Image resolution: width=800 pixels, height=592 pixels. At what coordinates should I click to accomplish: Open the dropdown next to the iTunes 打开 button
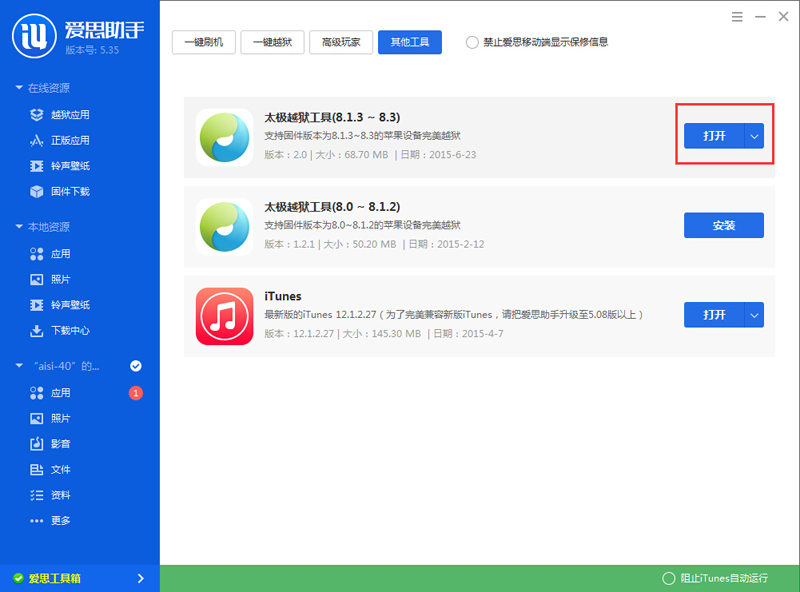[755, 314]
